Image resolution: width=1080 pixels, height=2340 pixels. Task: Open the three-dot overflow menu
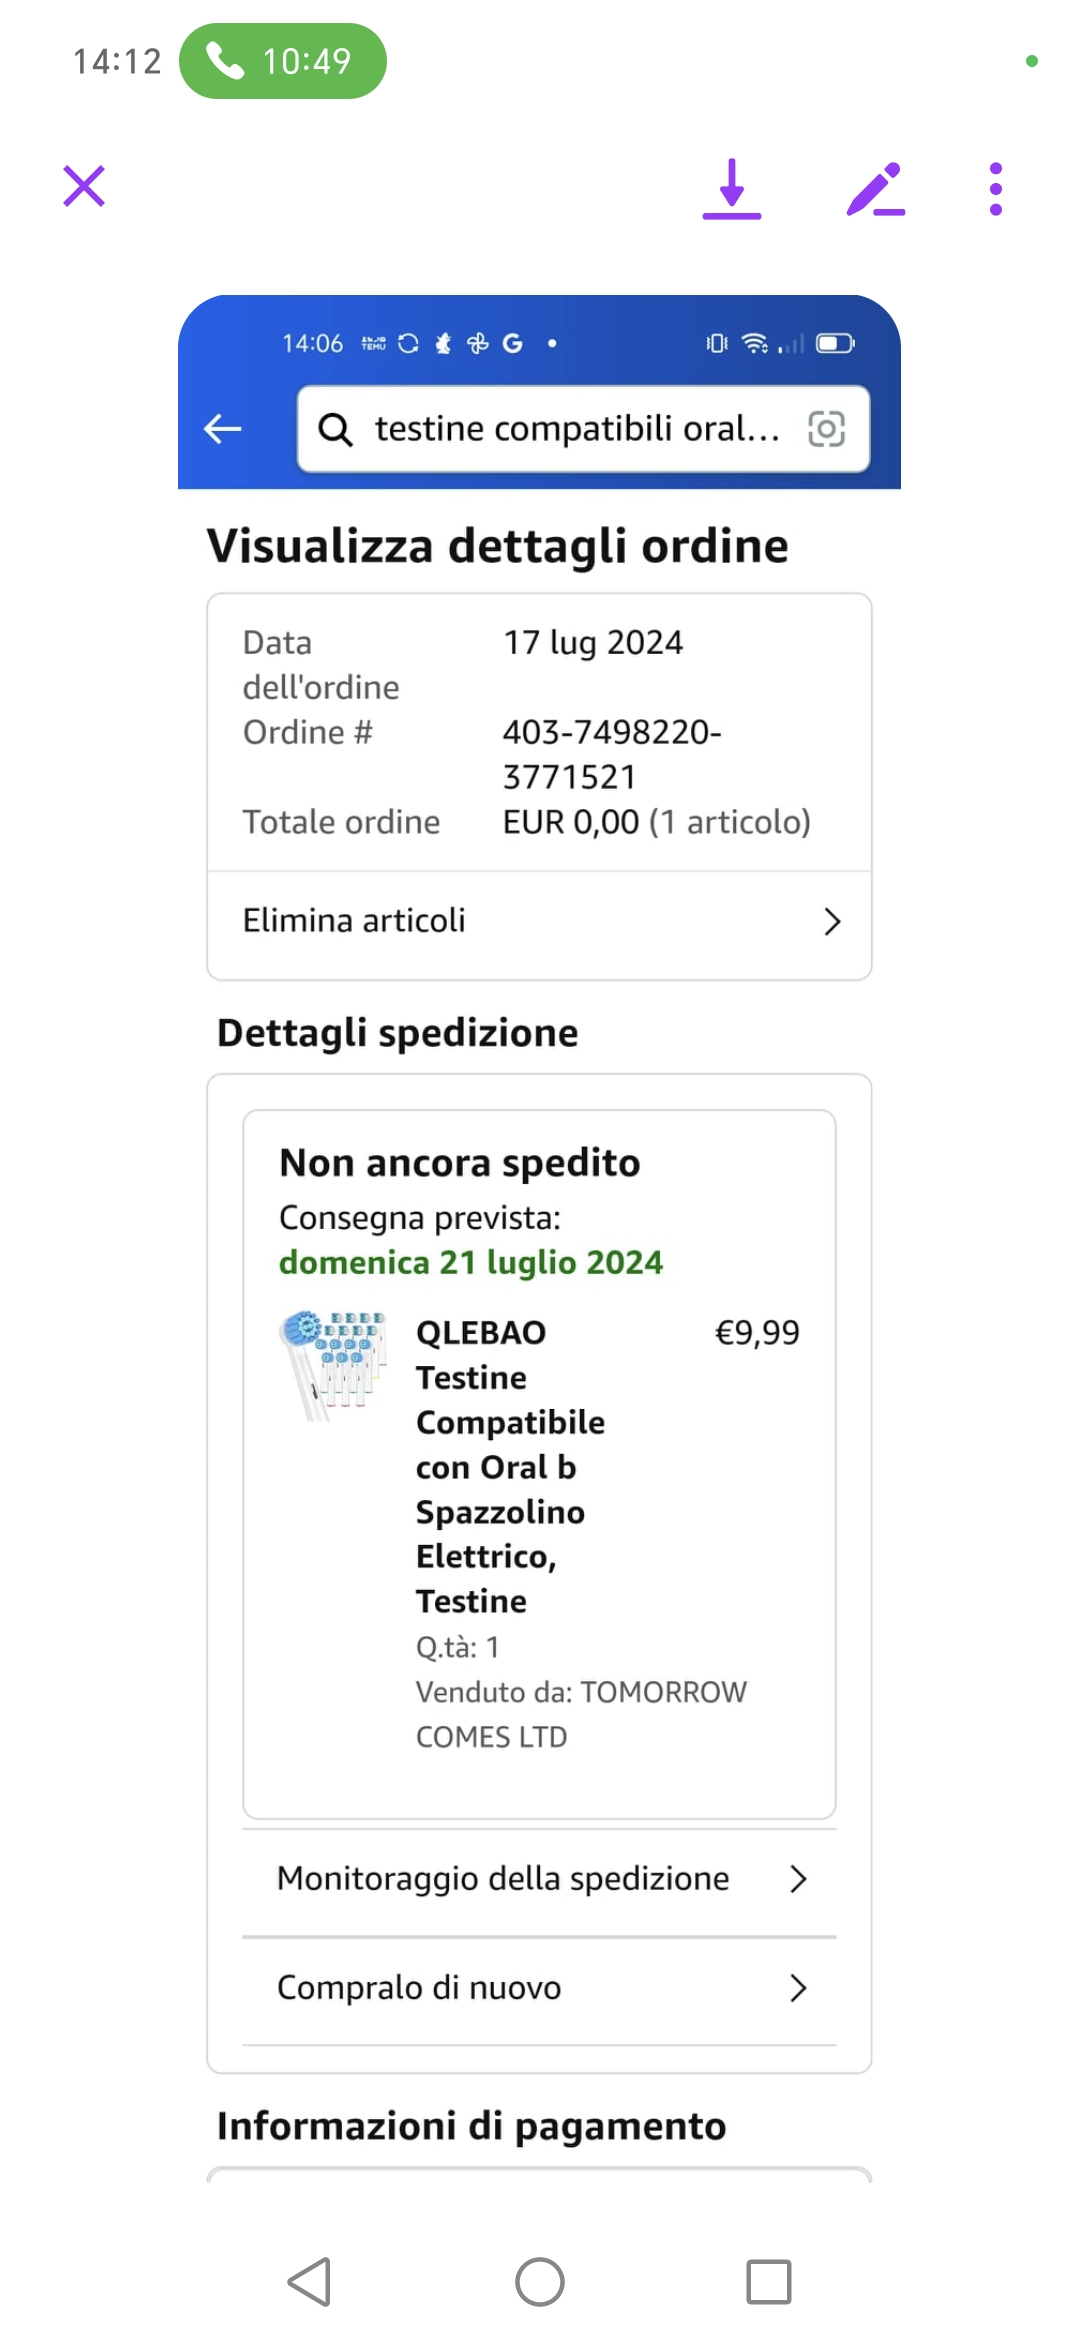[995, 189]
